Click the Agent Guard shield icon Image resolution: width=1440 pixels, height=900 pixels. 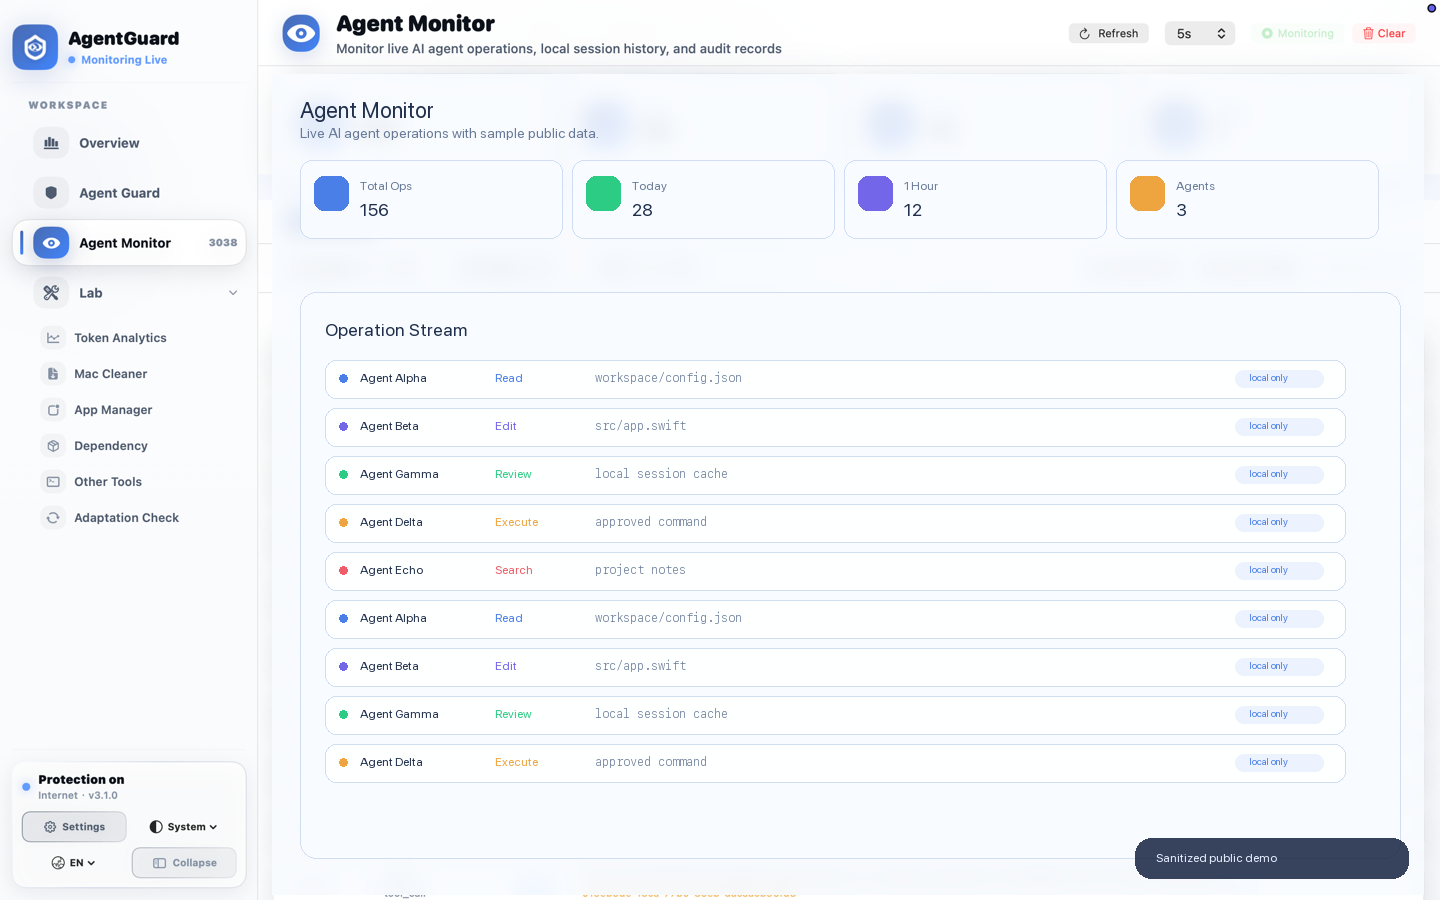click(x=51, y=193)
